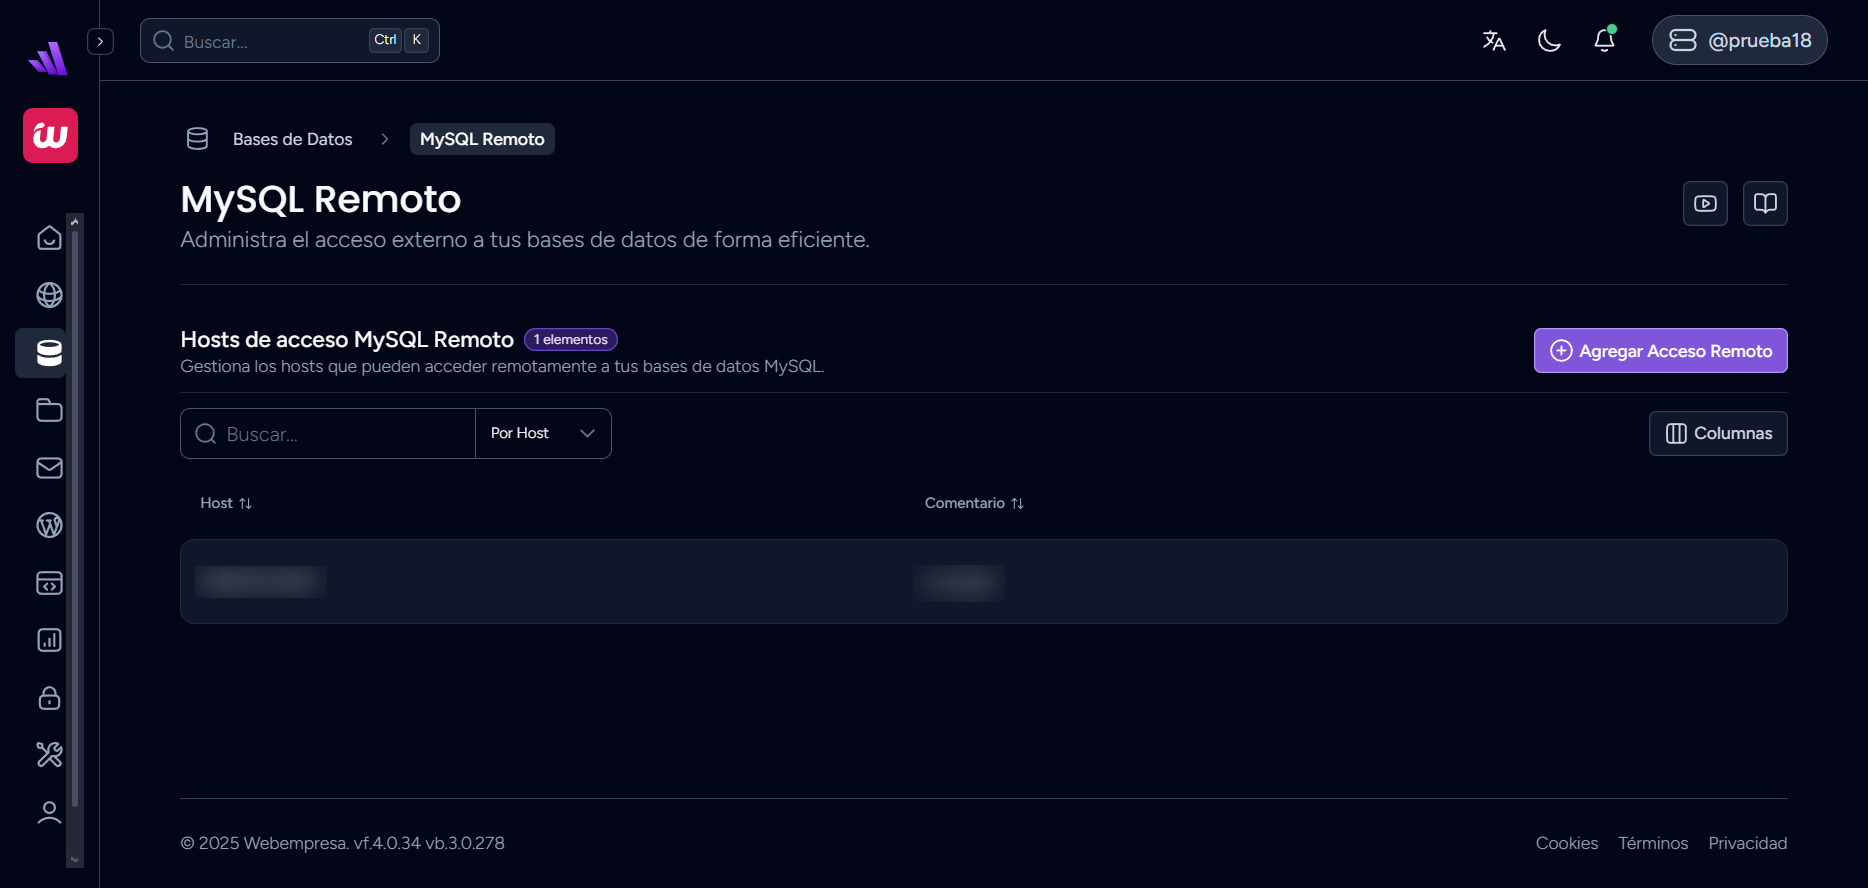
Task: Open the Email envelope icon in sidebar
Action: [49, 468]
